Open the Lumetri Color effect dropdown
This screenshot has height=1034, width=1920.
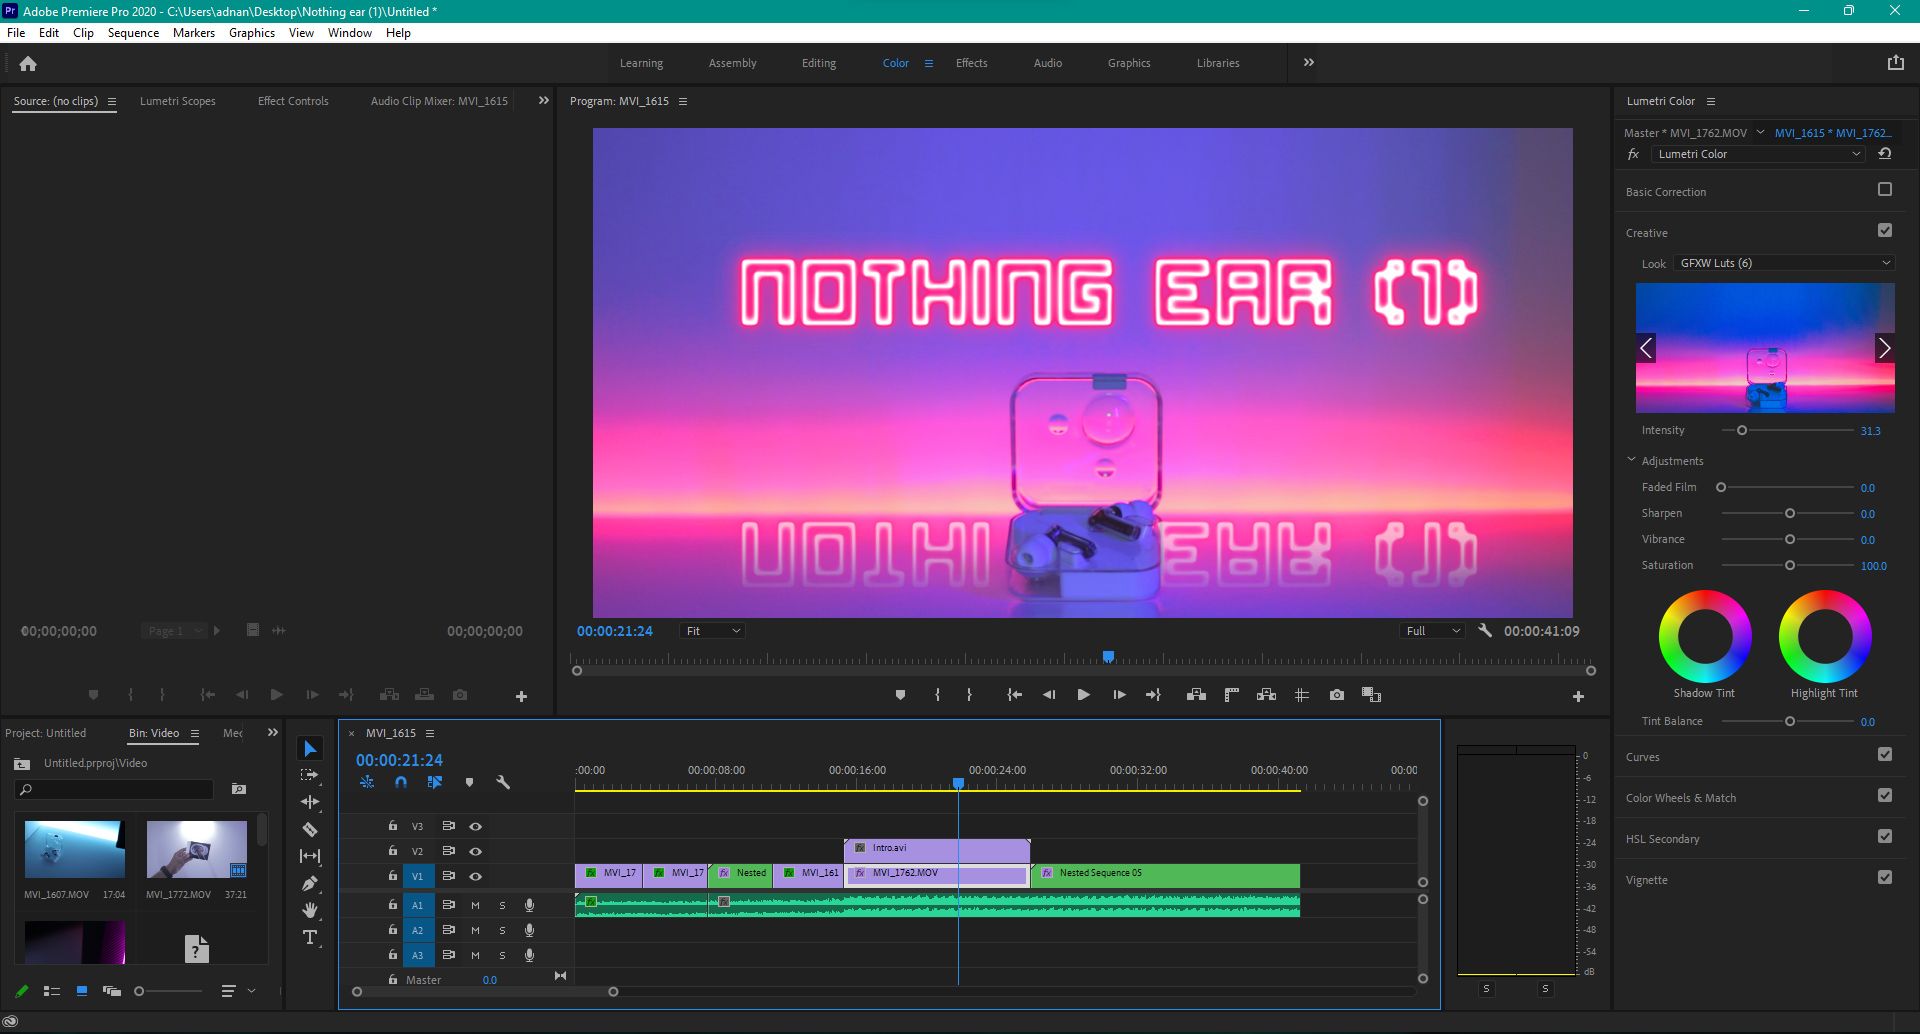(1757, 154)
